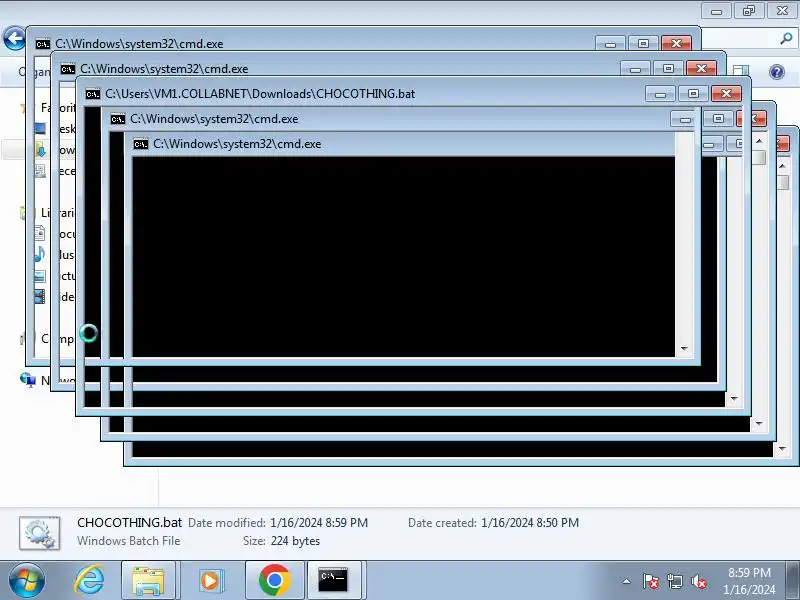
Task: Launch Windows Media Player from taskbar
Action: click(210, 581)
